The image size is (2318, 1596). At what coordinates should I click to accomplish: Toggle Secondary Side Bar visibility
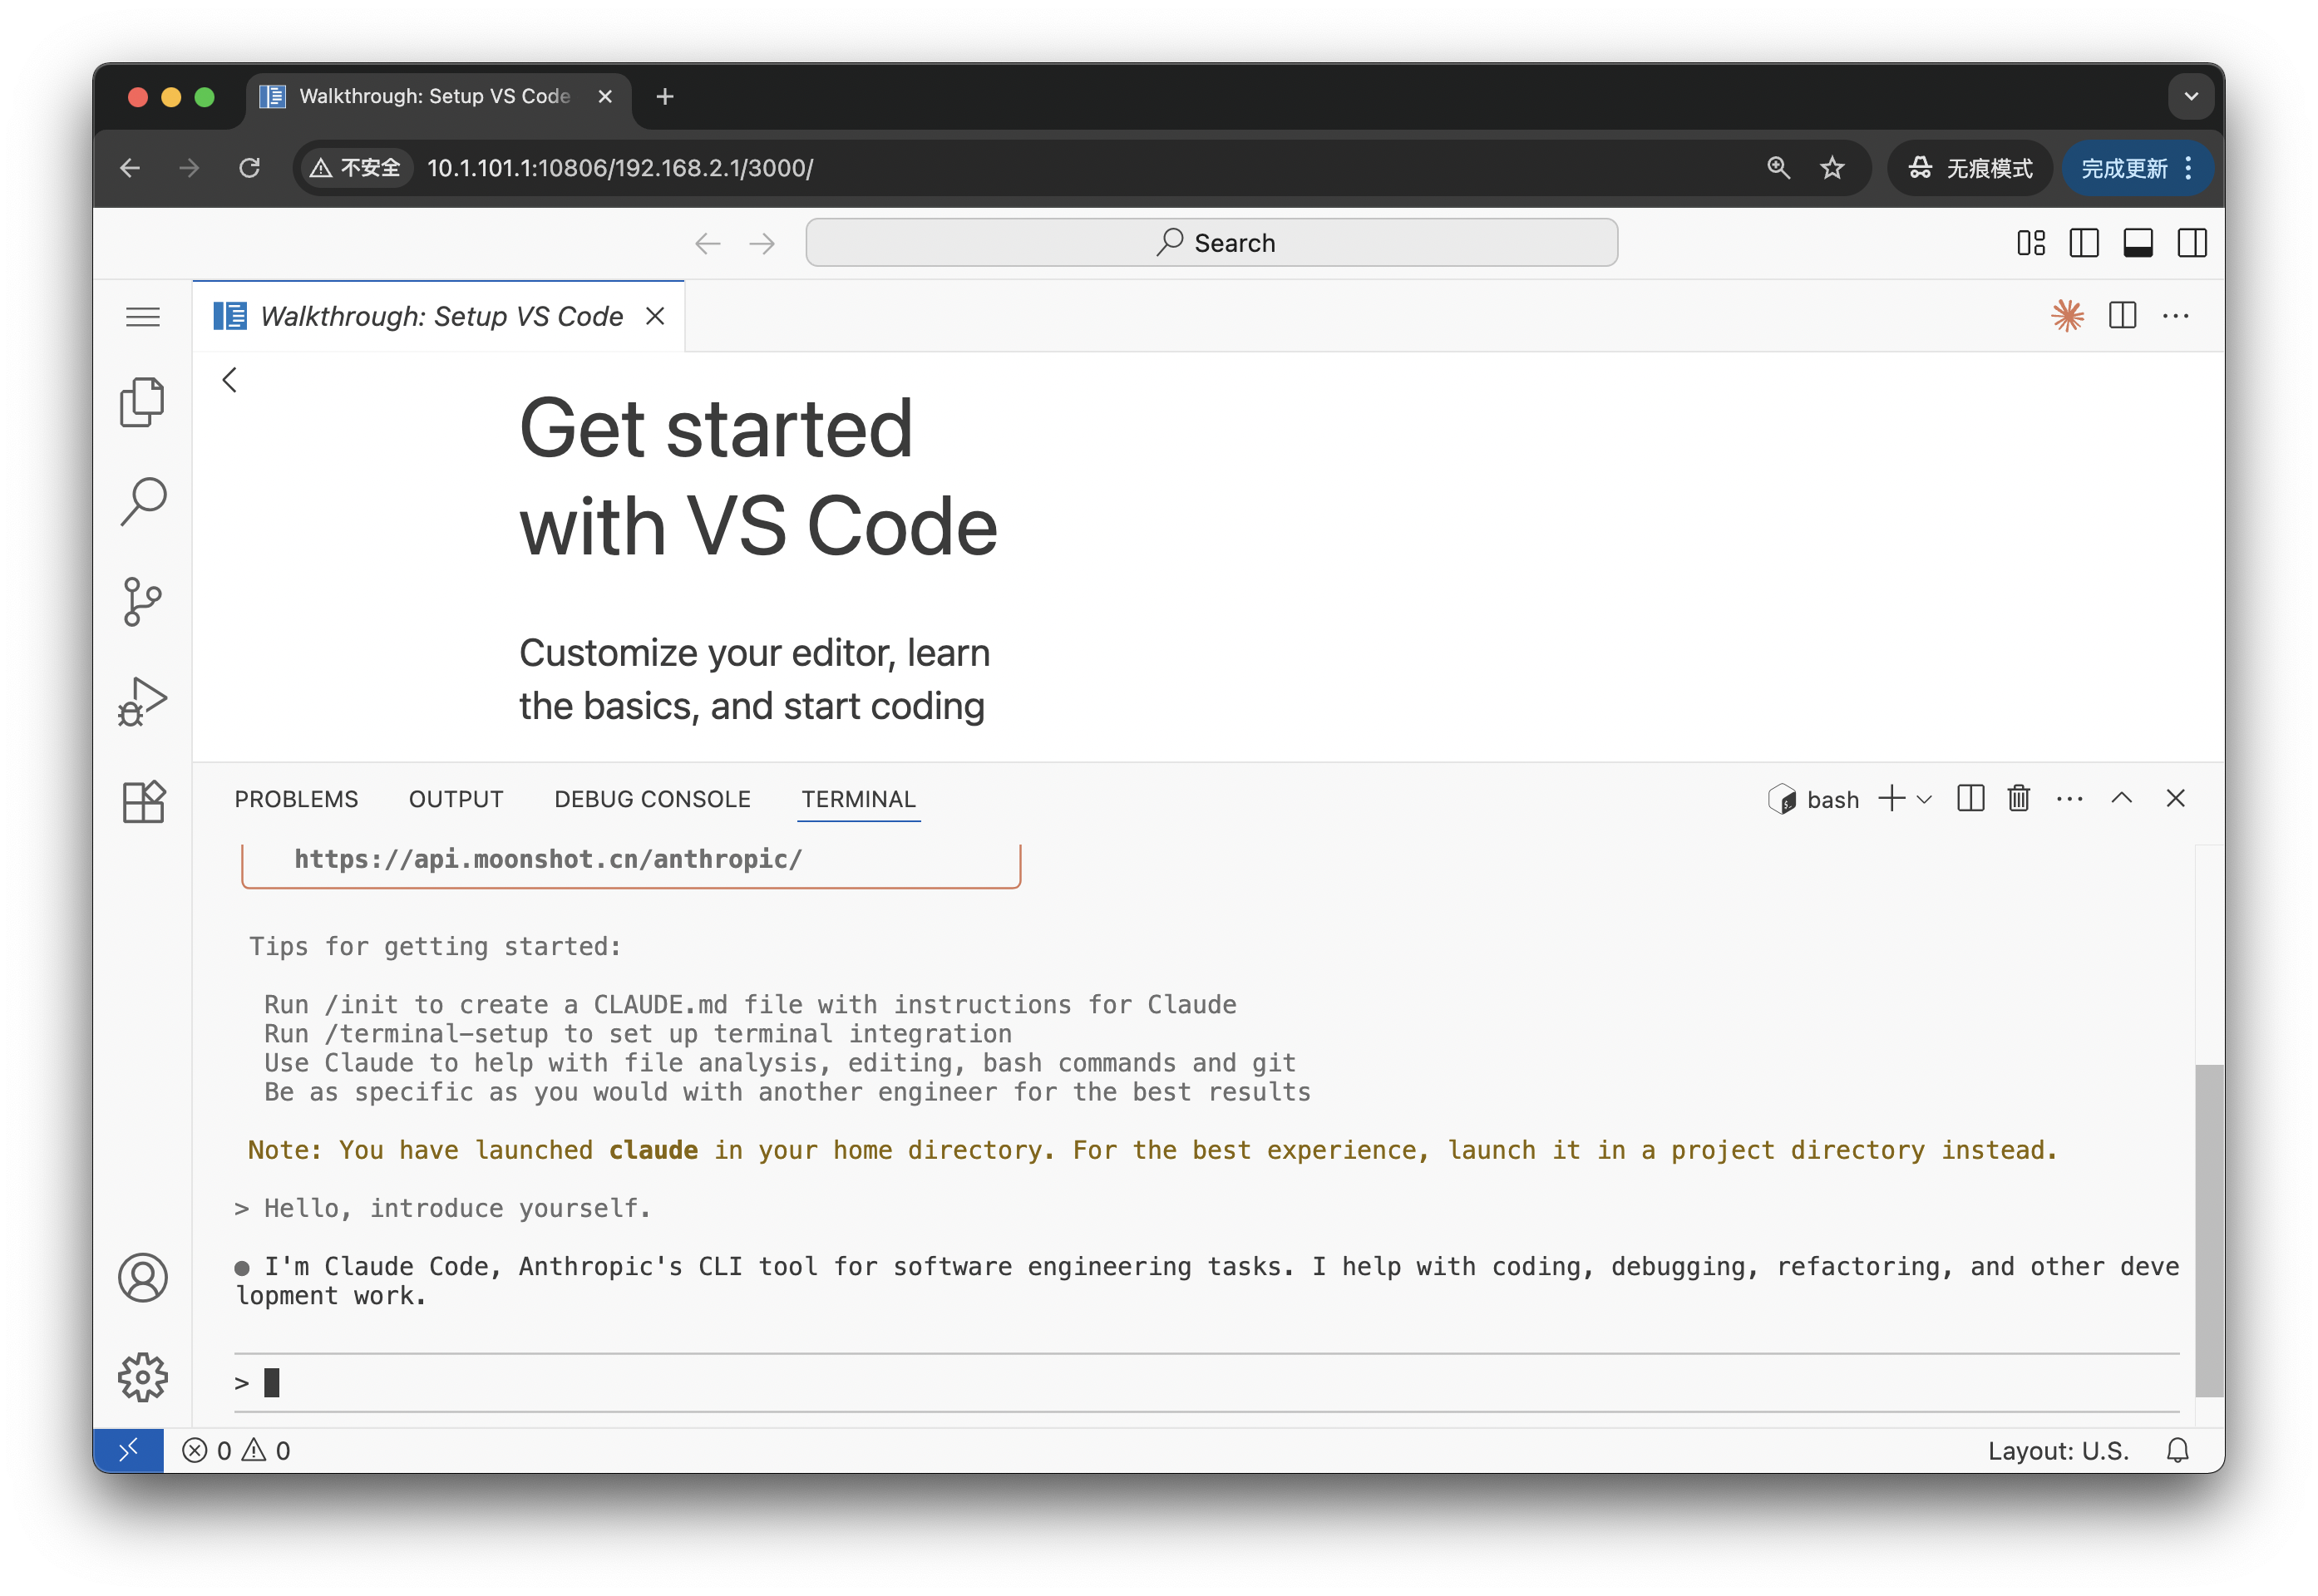pyautogui.click(x=2192, y=243)
